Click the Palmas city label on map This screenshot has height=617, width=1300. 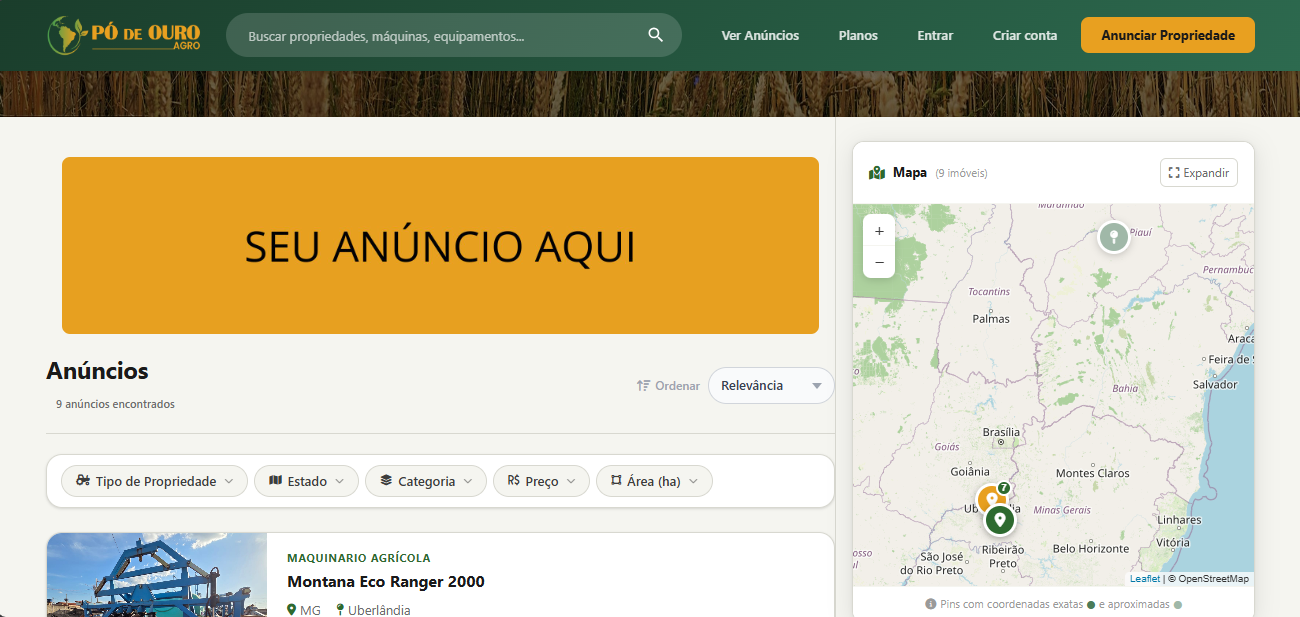click(x=991, y=319)
